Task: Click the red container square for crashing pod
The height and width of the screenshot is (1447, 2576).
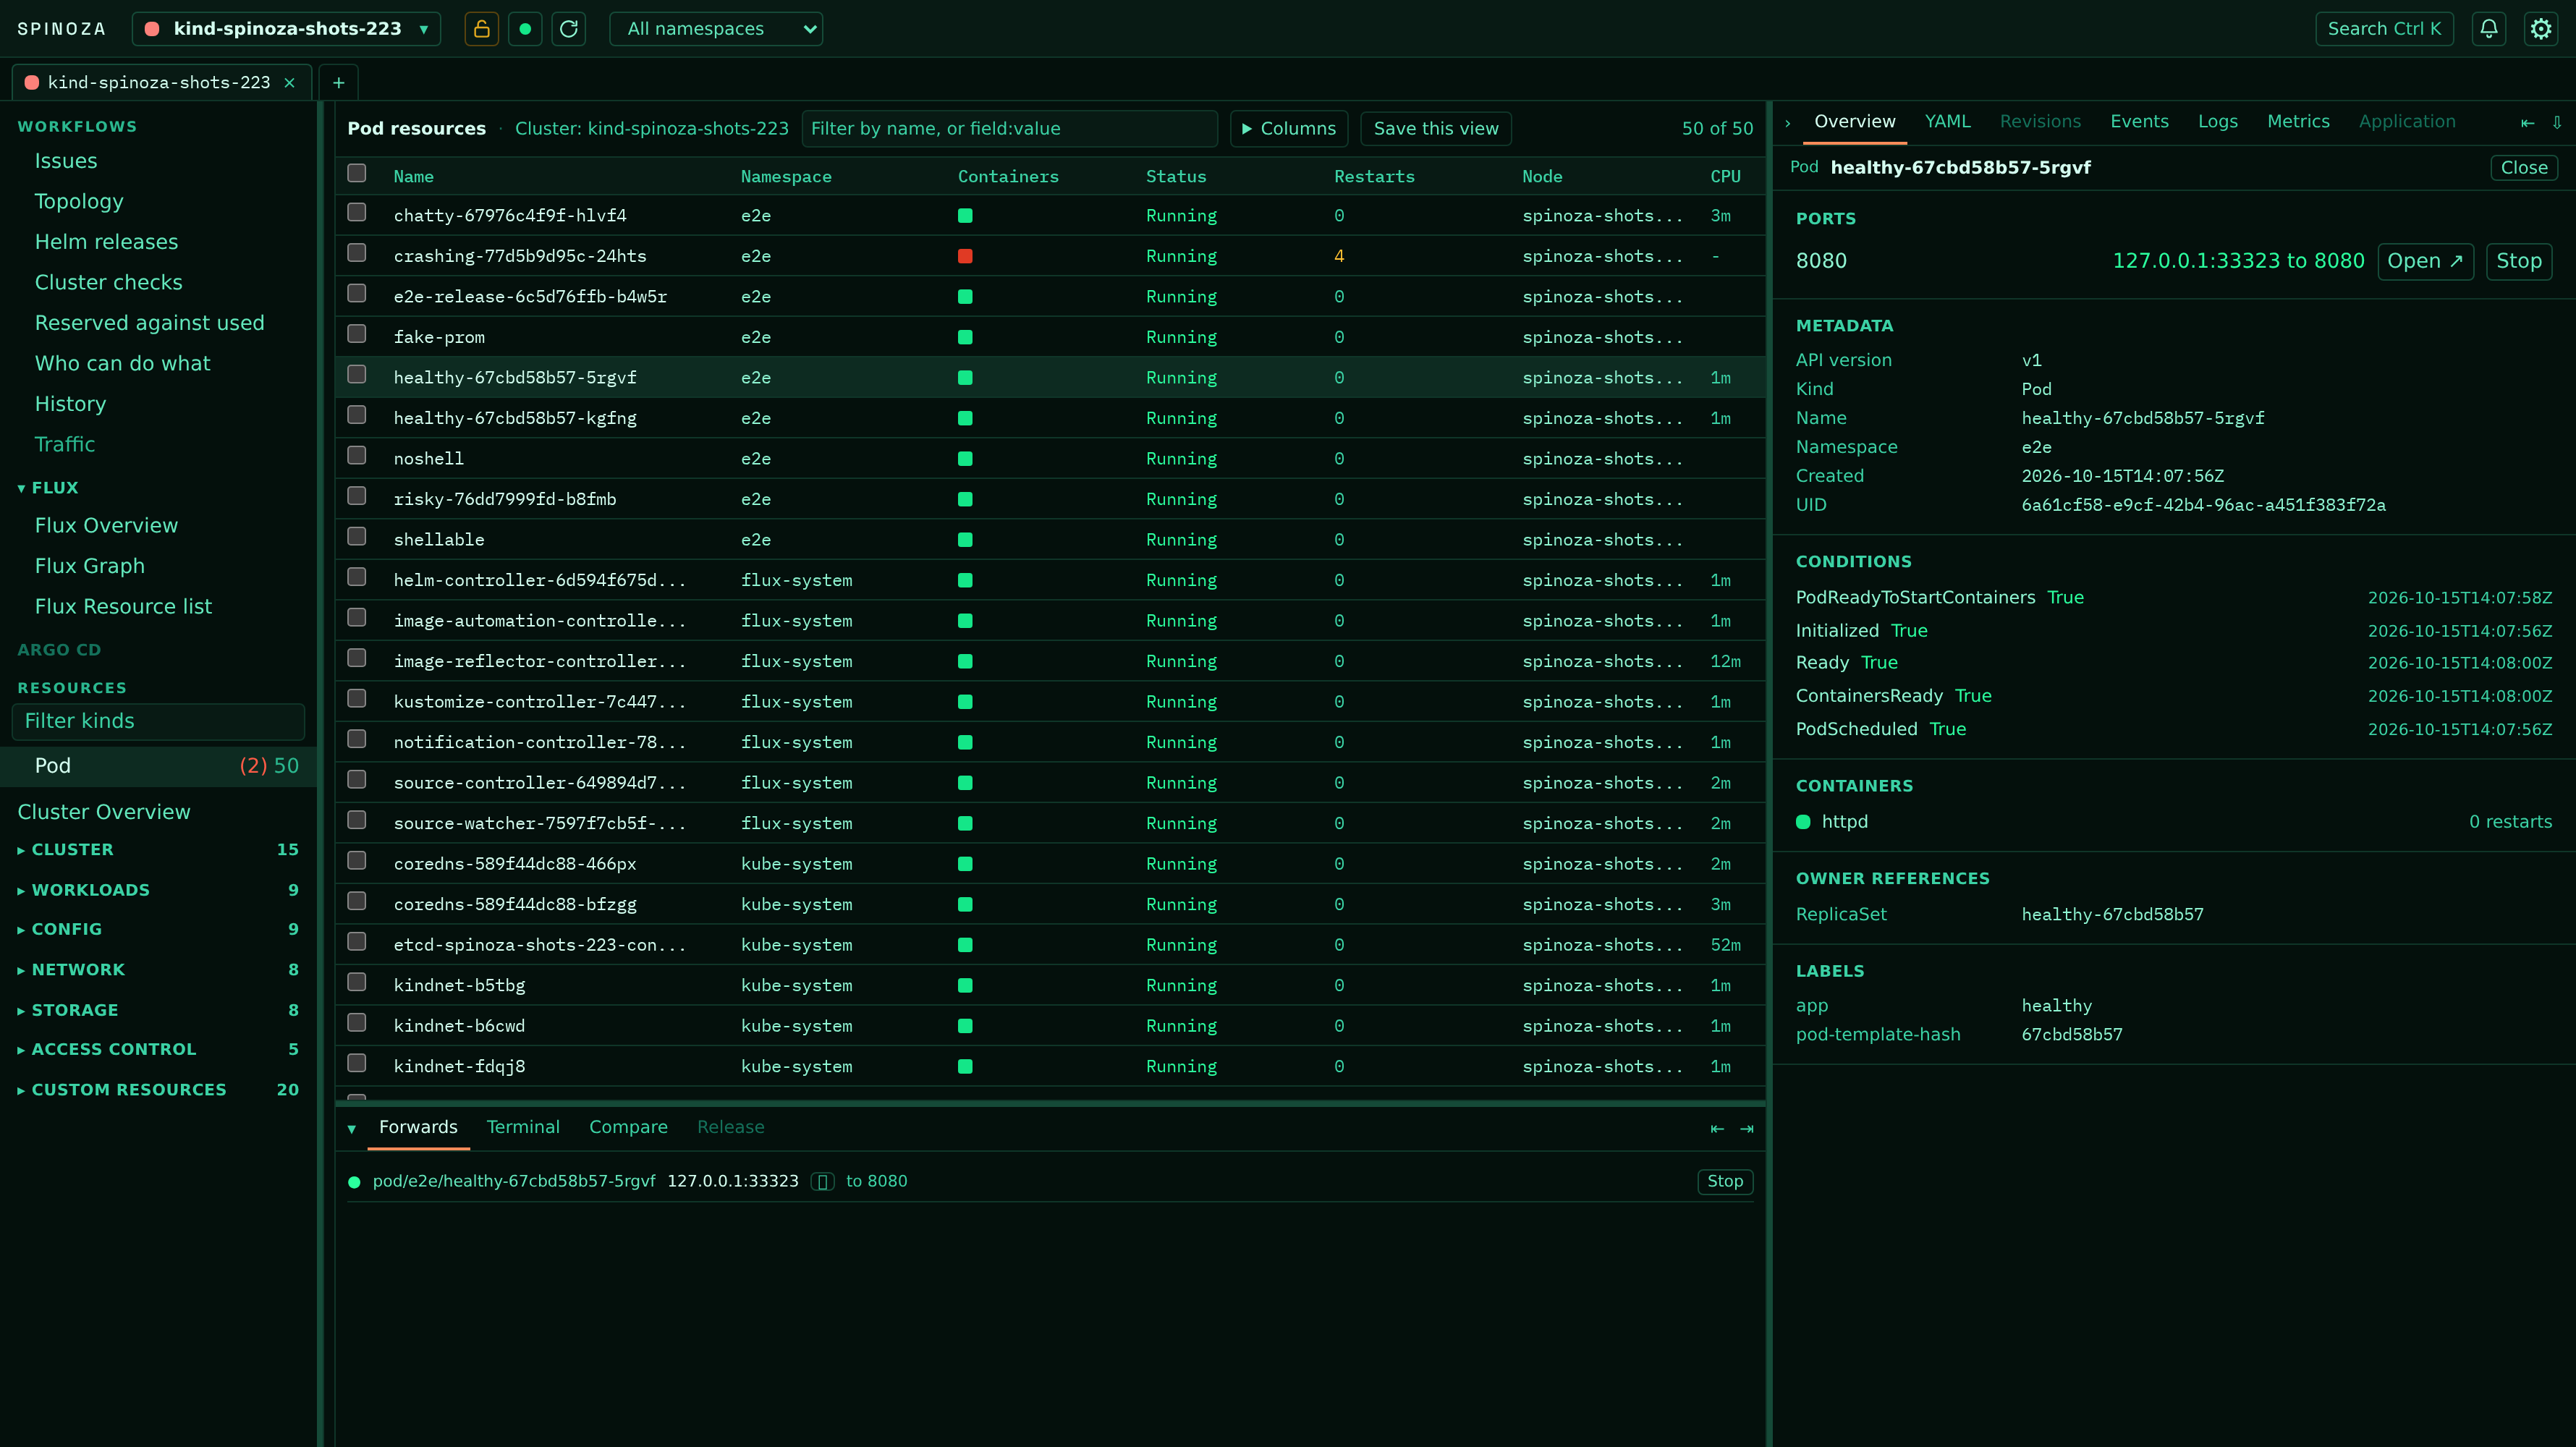Action: click(x=965, y=257)
